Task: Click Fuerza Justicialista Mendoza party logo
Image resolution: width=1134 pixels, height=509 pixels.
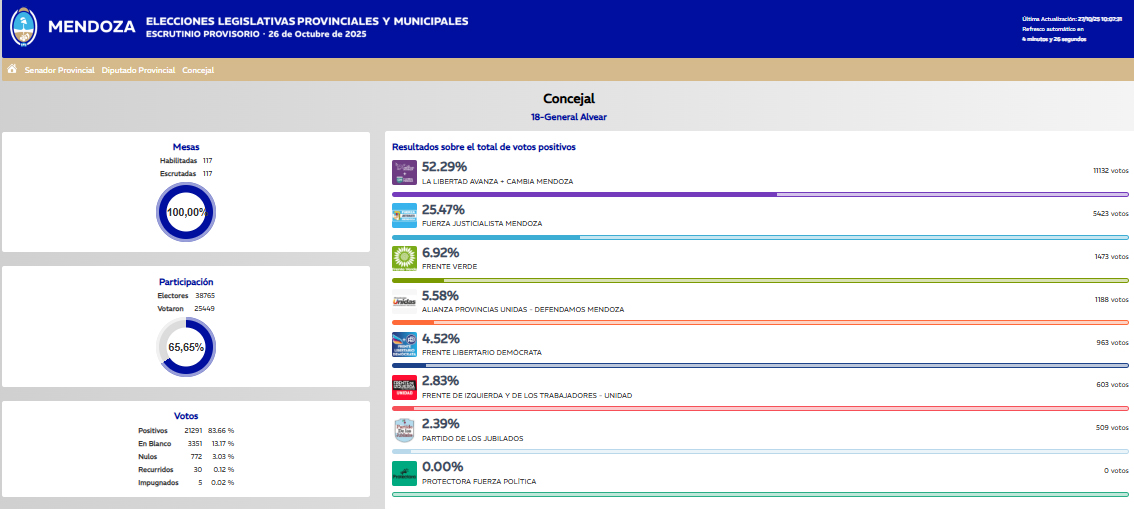Action: [x=404, y=216]
